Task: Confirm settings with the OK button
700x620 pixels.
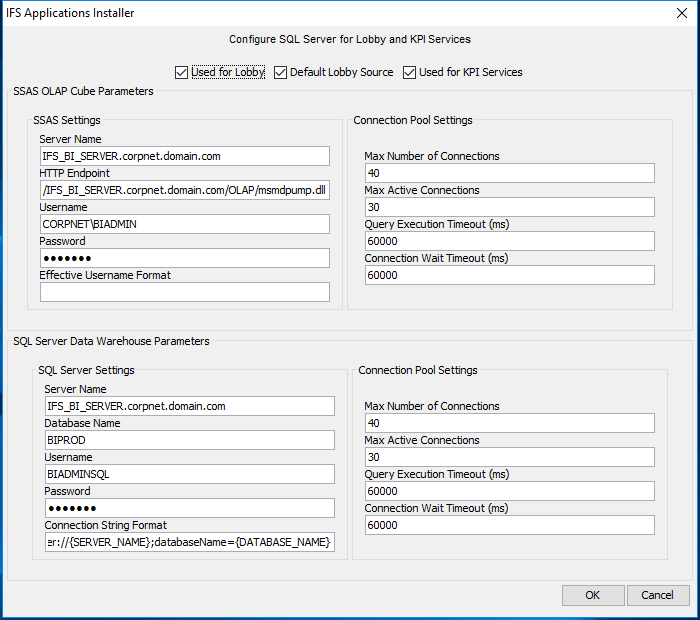Action: (593, 595)
